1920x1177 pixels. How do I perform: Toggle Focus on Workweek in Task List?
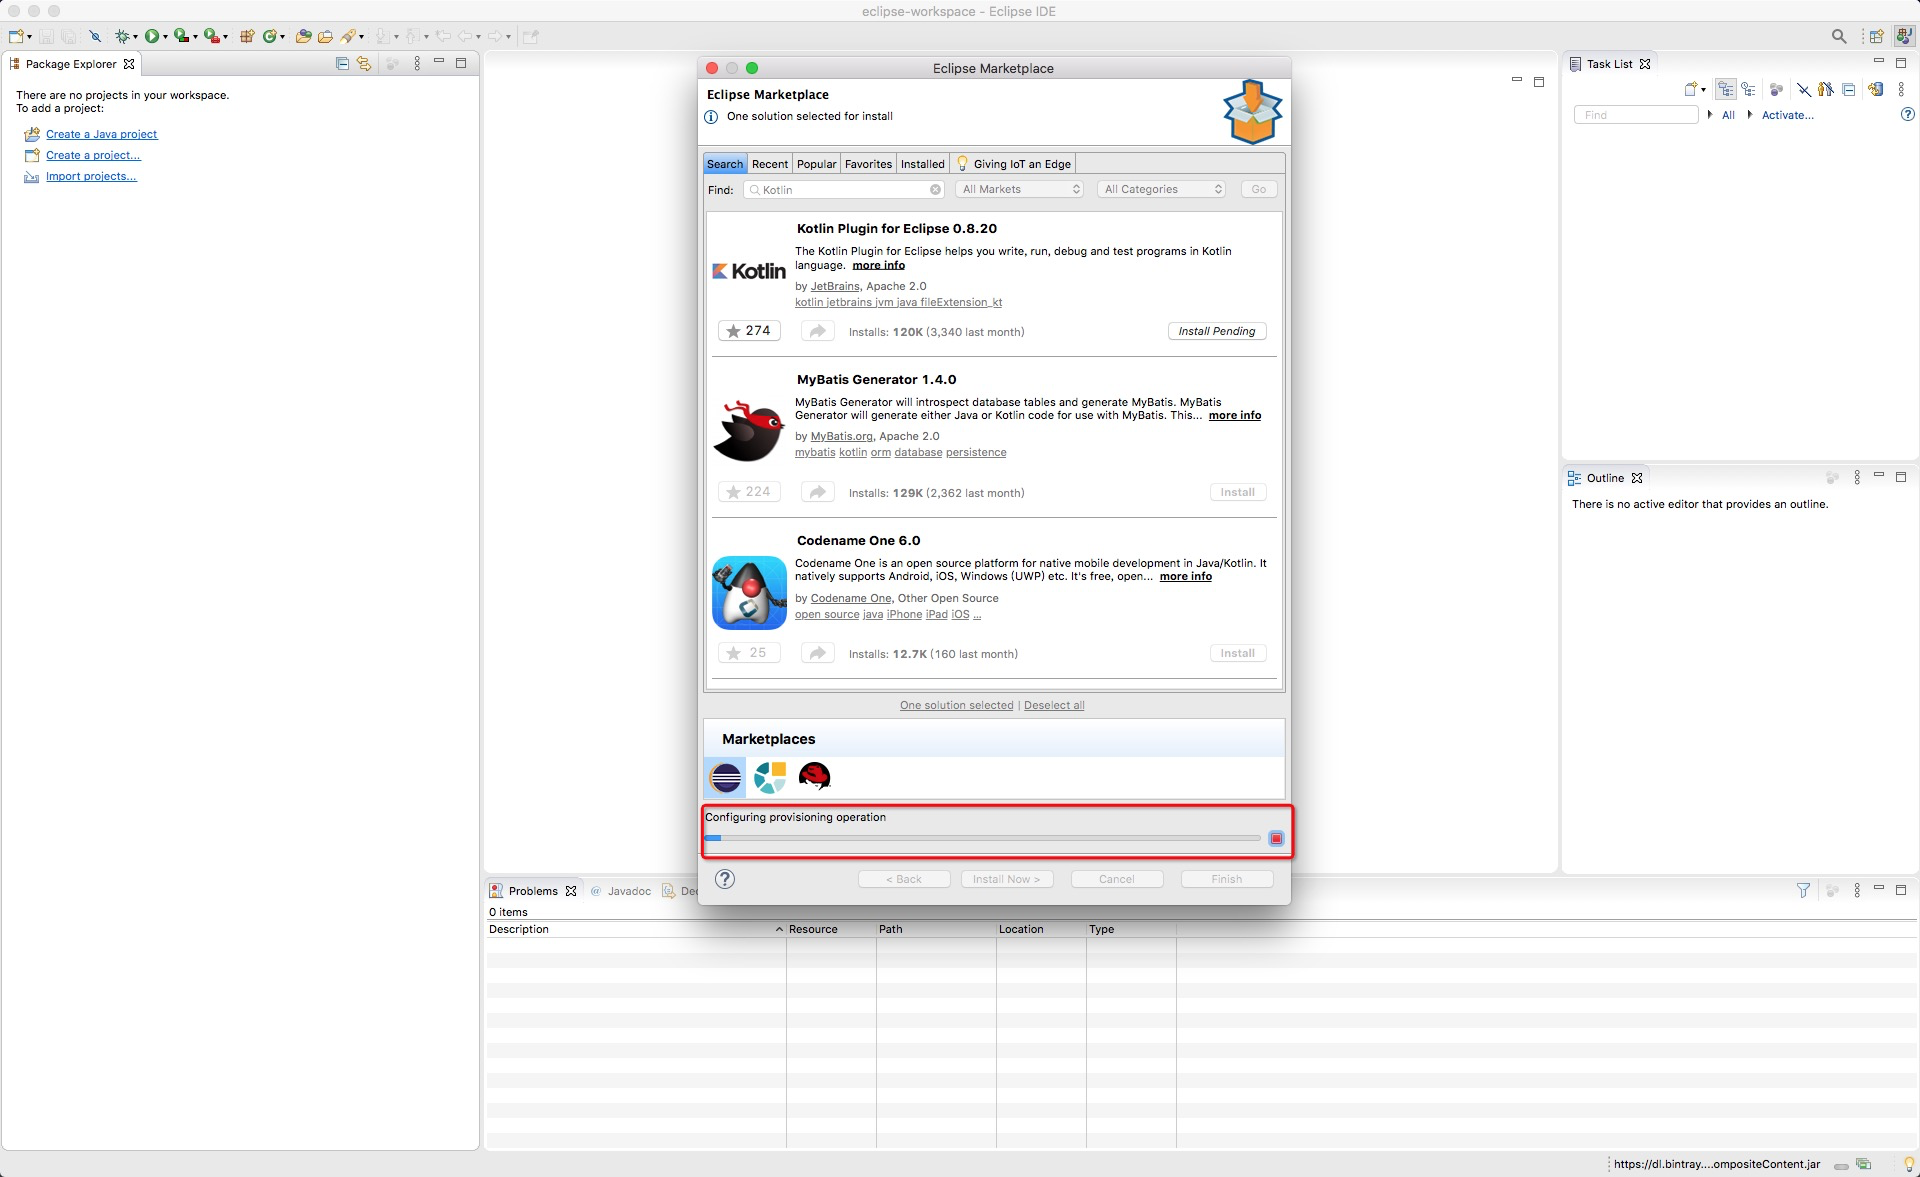coord(1776,89)
